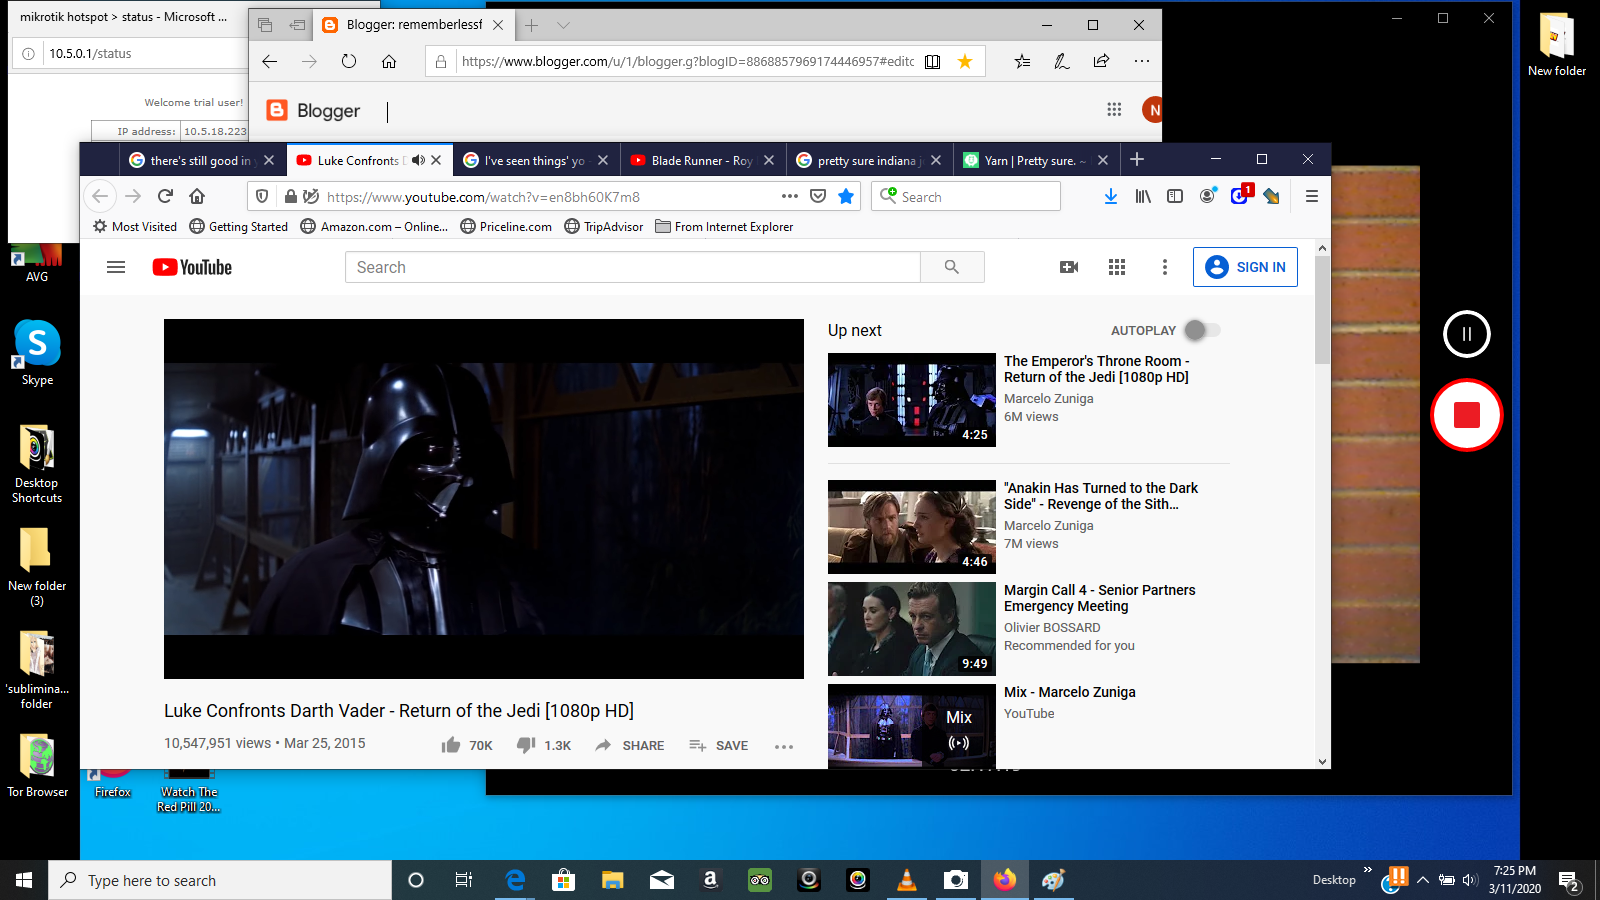
Task: Click the Darth Vader video player
Action: (484, 499)
